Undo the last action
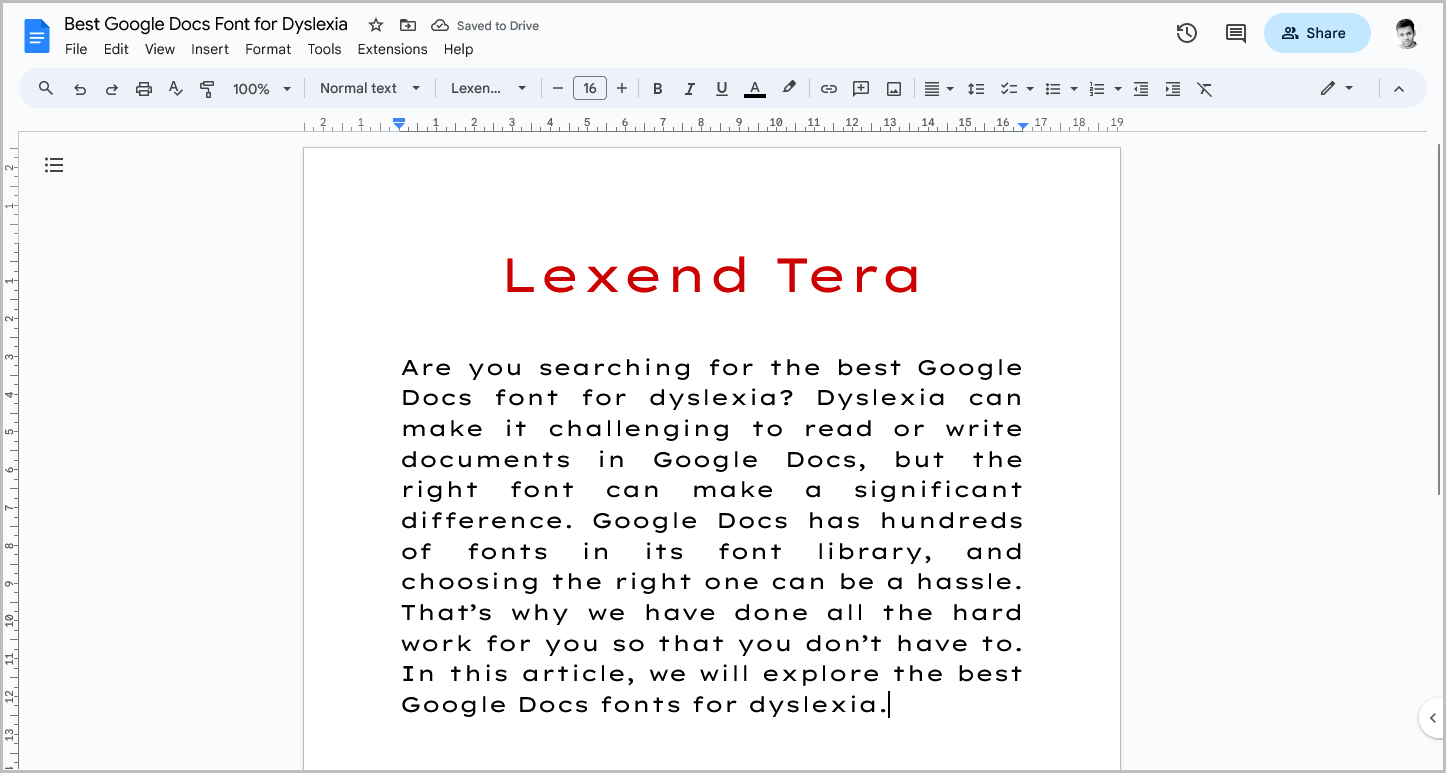 pos(80,89)
